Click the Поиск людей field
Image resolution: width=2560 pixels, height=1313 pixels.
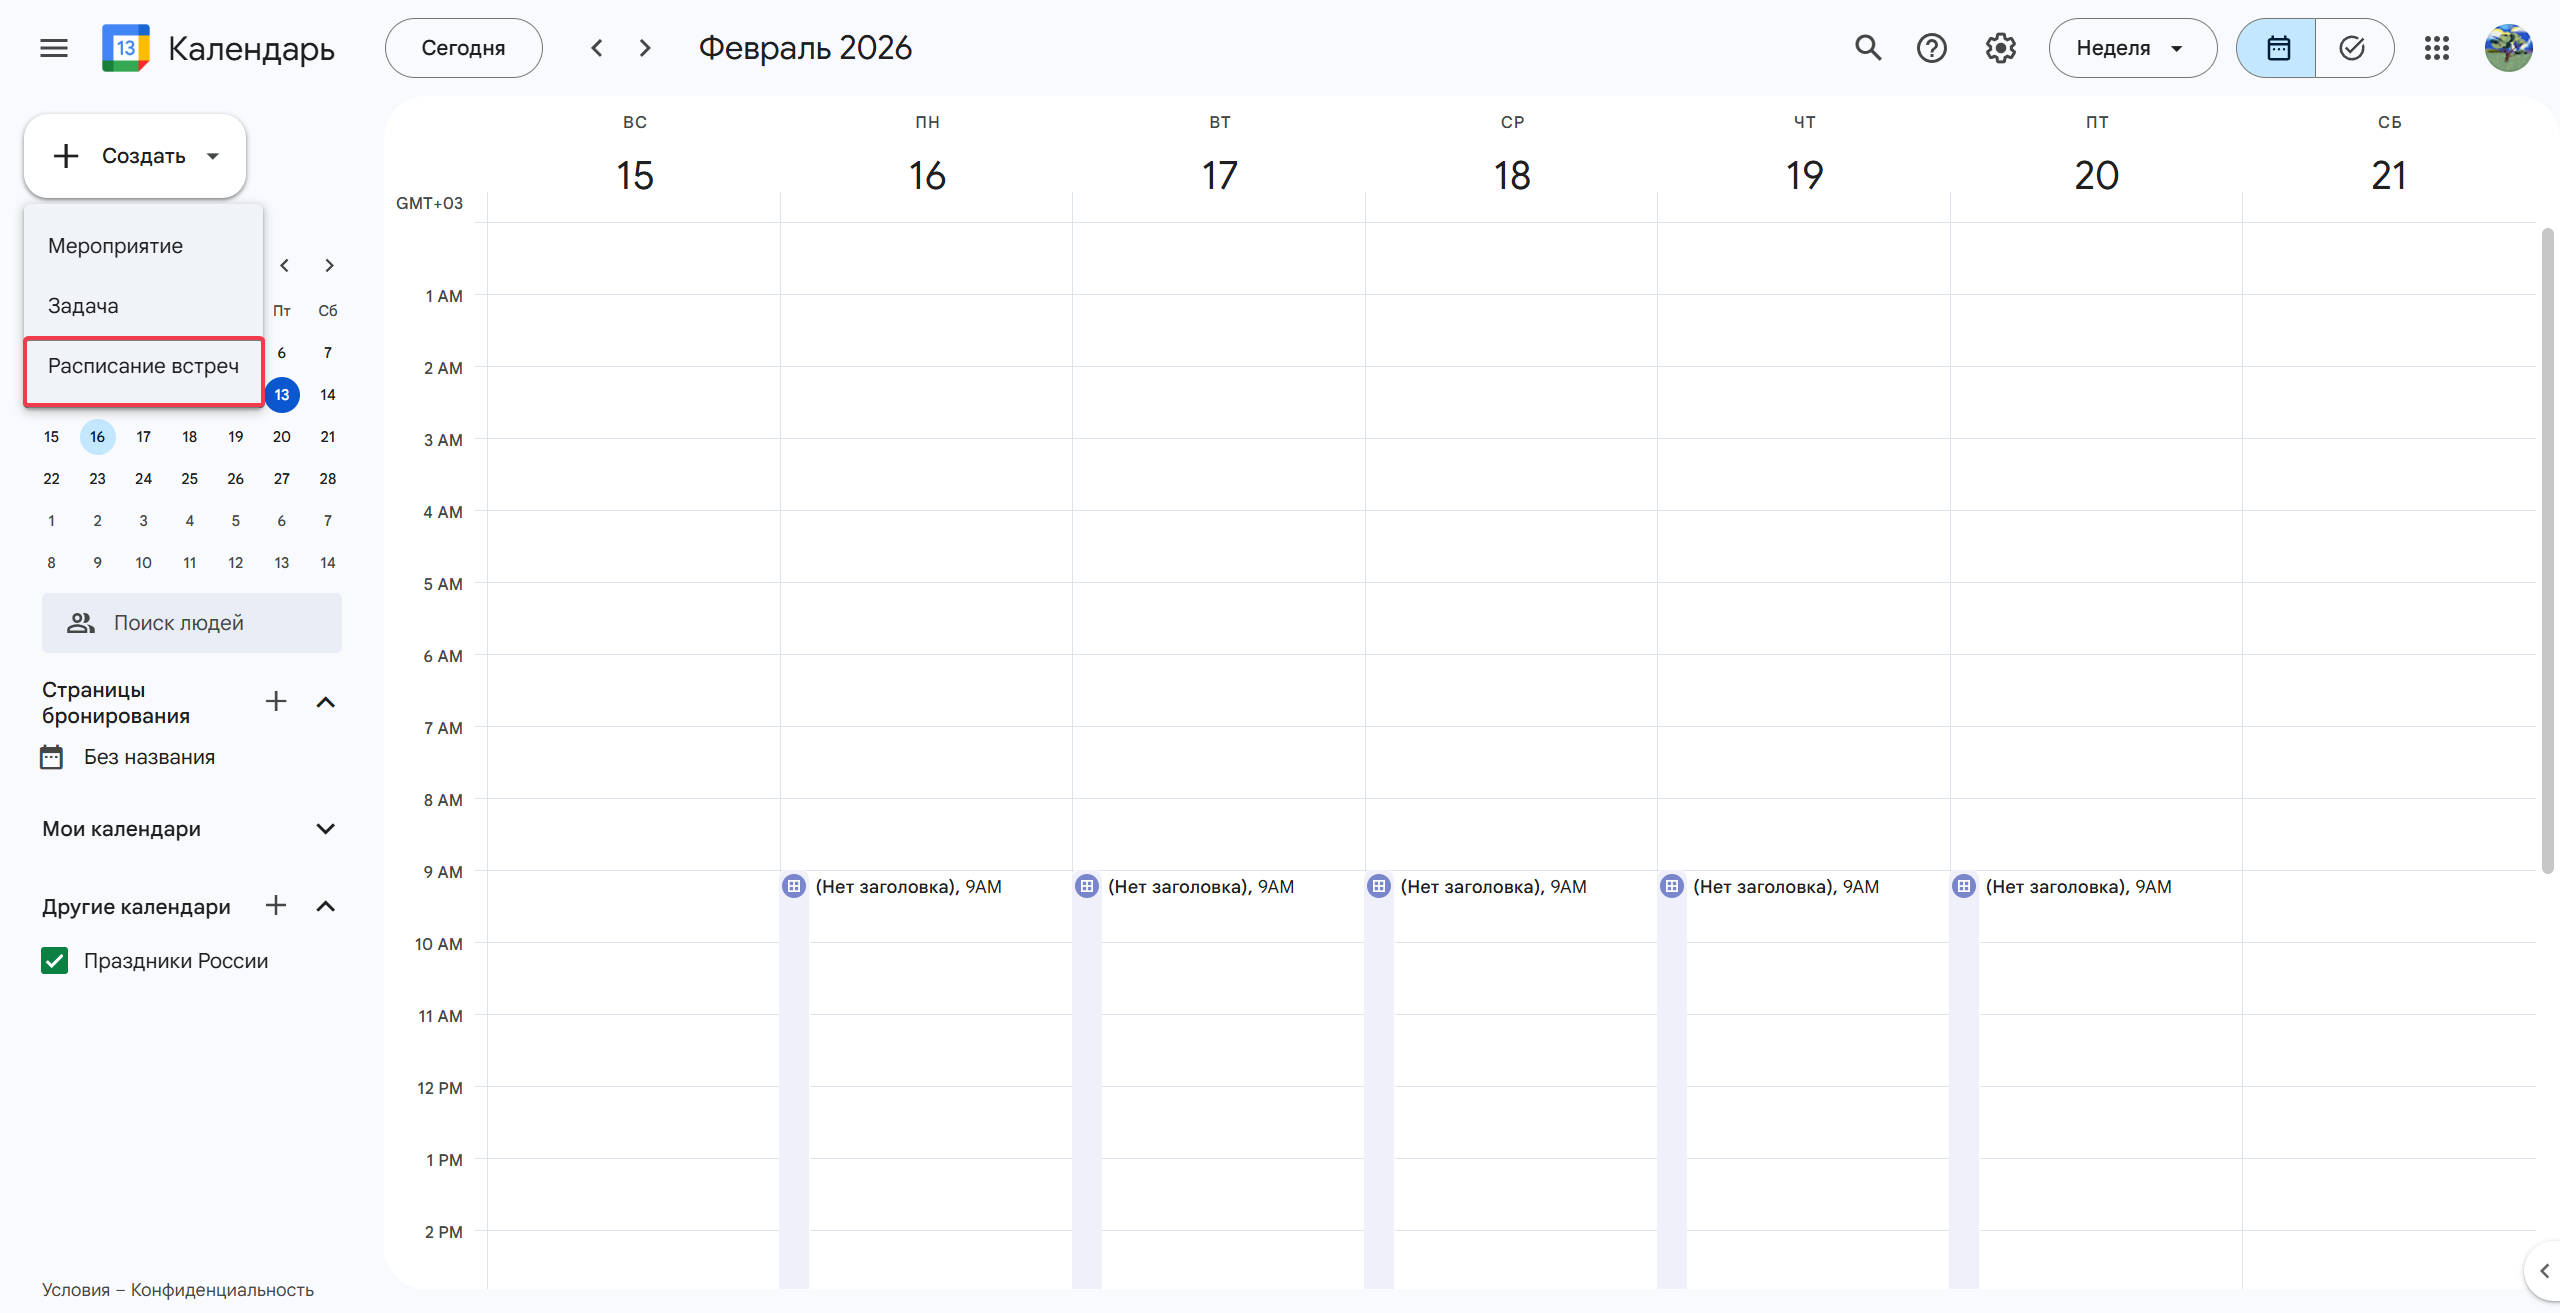(x=192, y=623)
